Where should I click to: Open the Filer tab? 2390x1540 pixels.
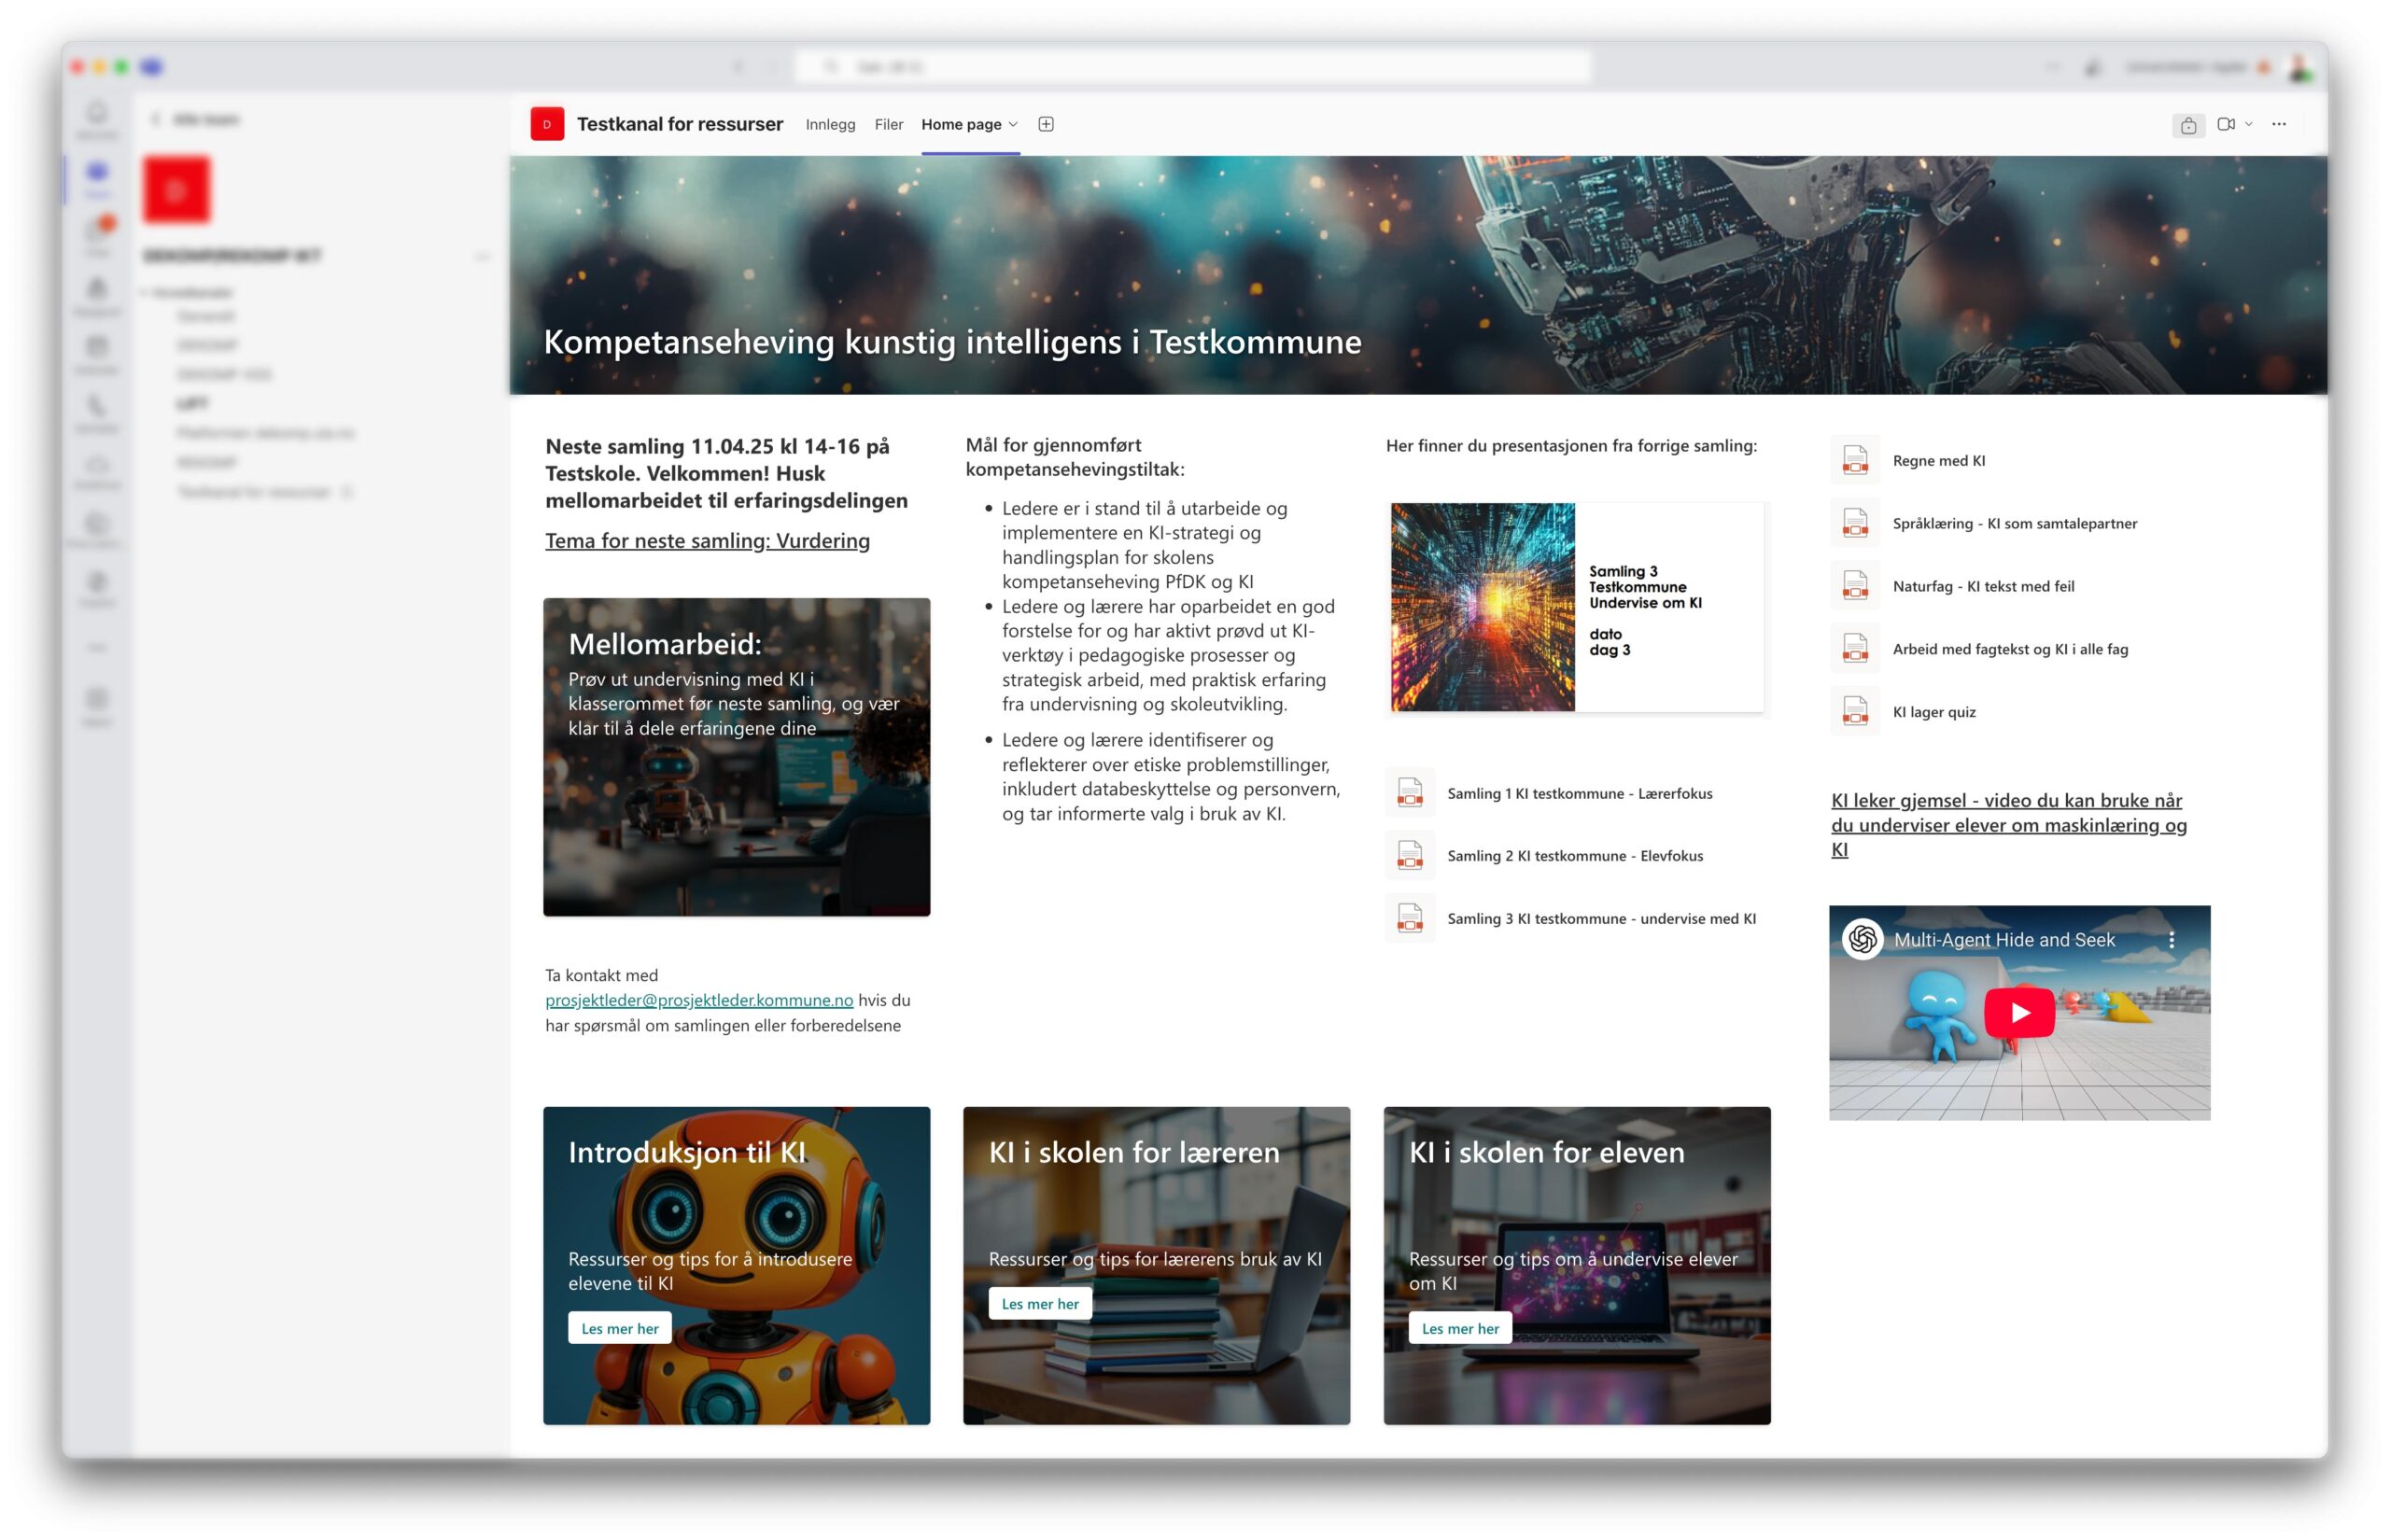[888, 124]
